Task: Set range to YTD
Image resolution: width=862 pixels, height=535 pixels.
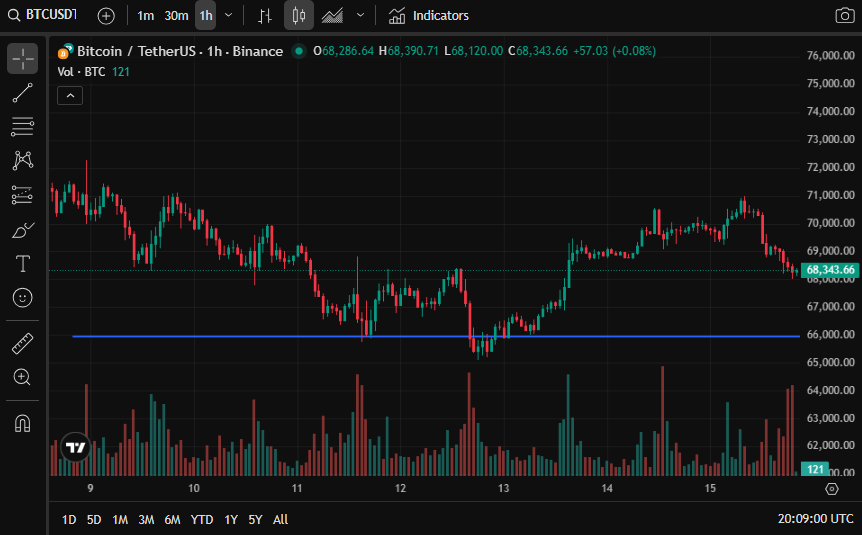Action: coord(202,520)
